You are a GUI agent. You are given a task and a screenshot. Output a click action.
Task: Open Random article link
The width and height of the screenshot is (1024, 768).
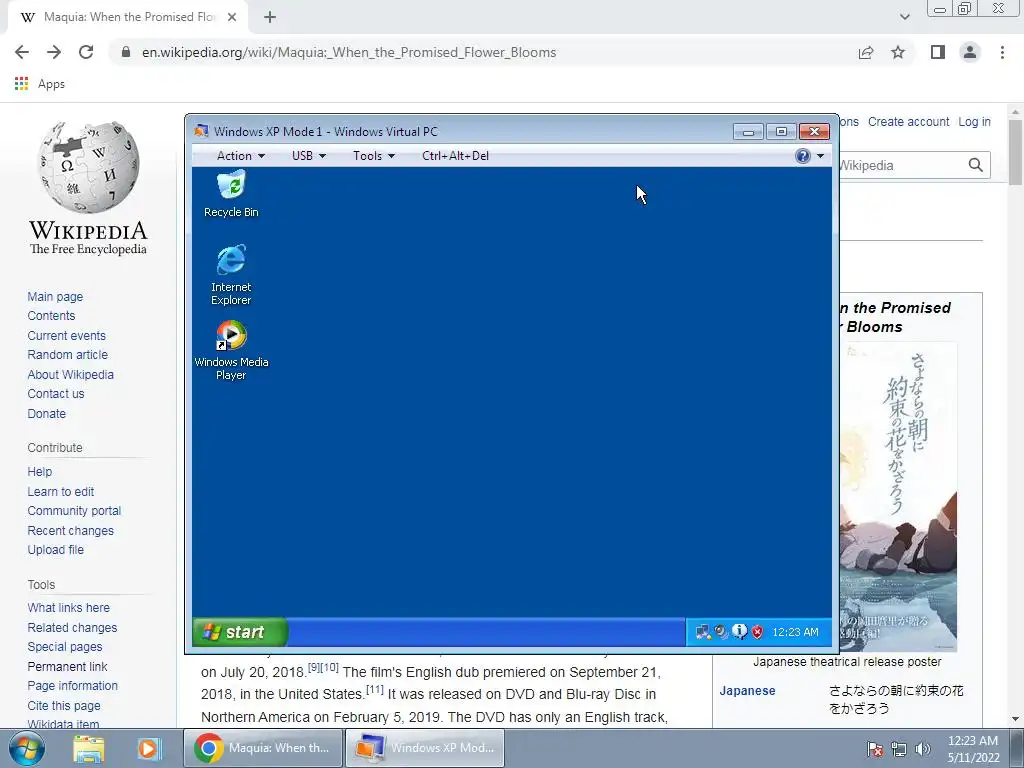pos(67,355)
